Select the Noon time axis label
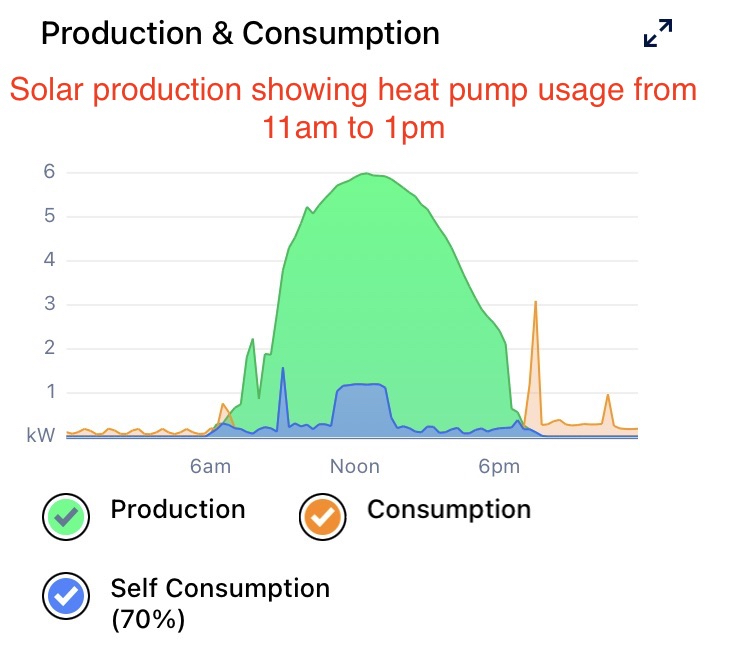This screenshot has height=660, width=740. tap(355, 466)
